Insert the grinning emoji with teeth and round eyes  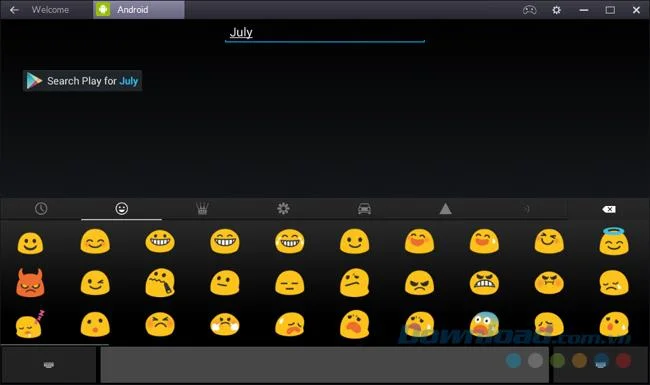tap(160, 242)
